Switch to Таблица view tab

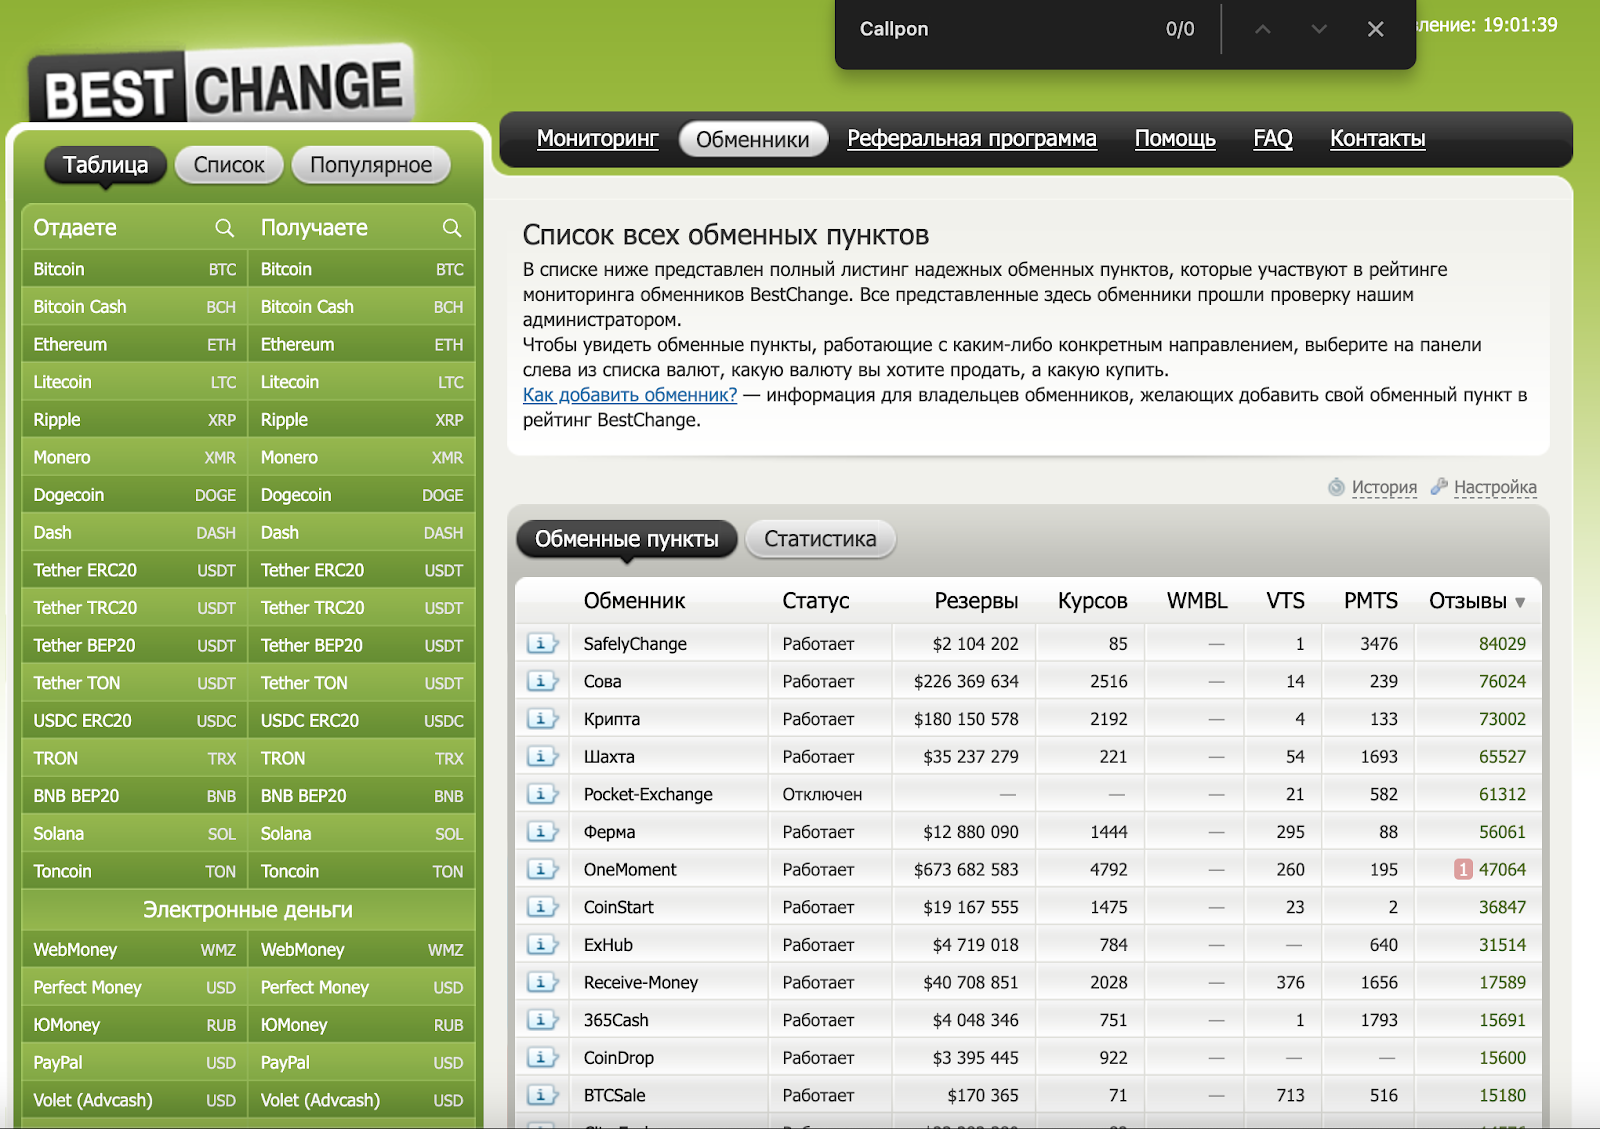click(105, 165)
